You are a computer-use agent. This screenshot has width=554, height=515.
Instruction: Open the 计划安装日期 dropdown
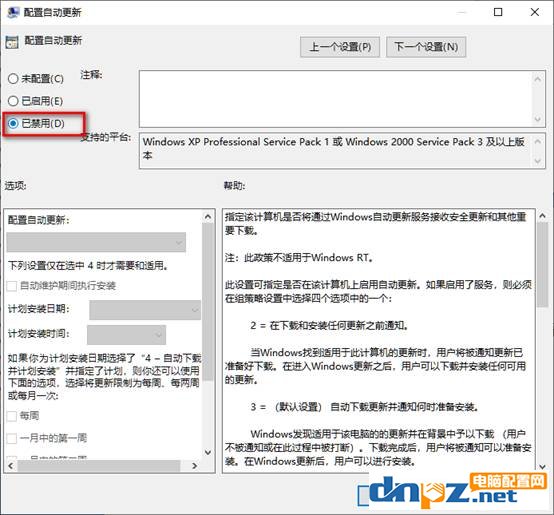pos(145,310)
